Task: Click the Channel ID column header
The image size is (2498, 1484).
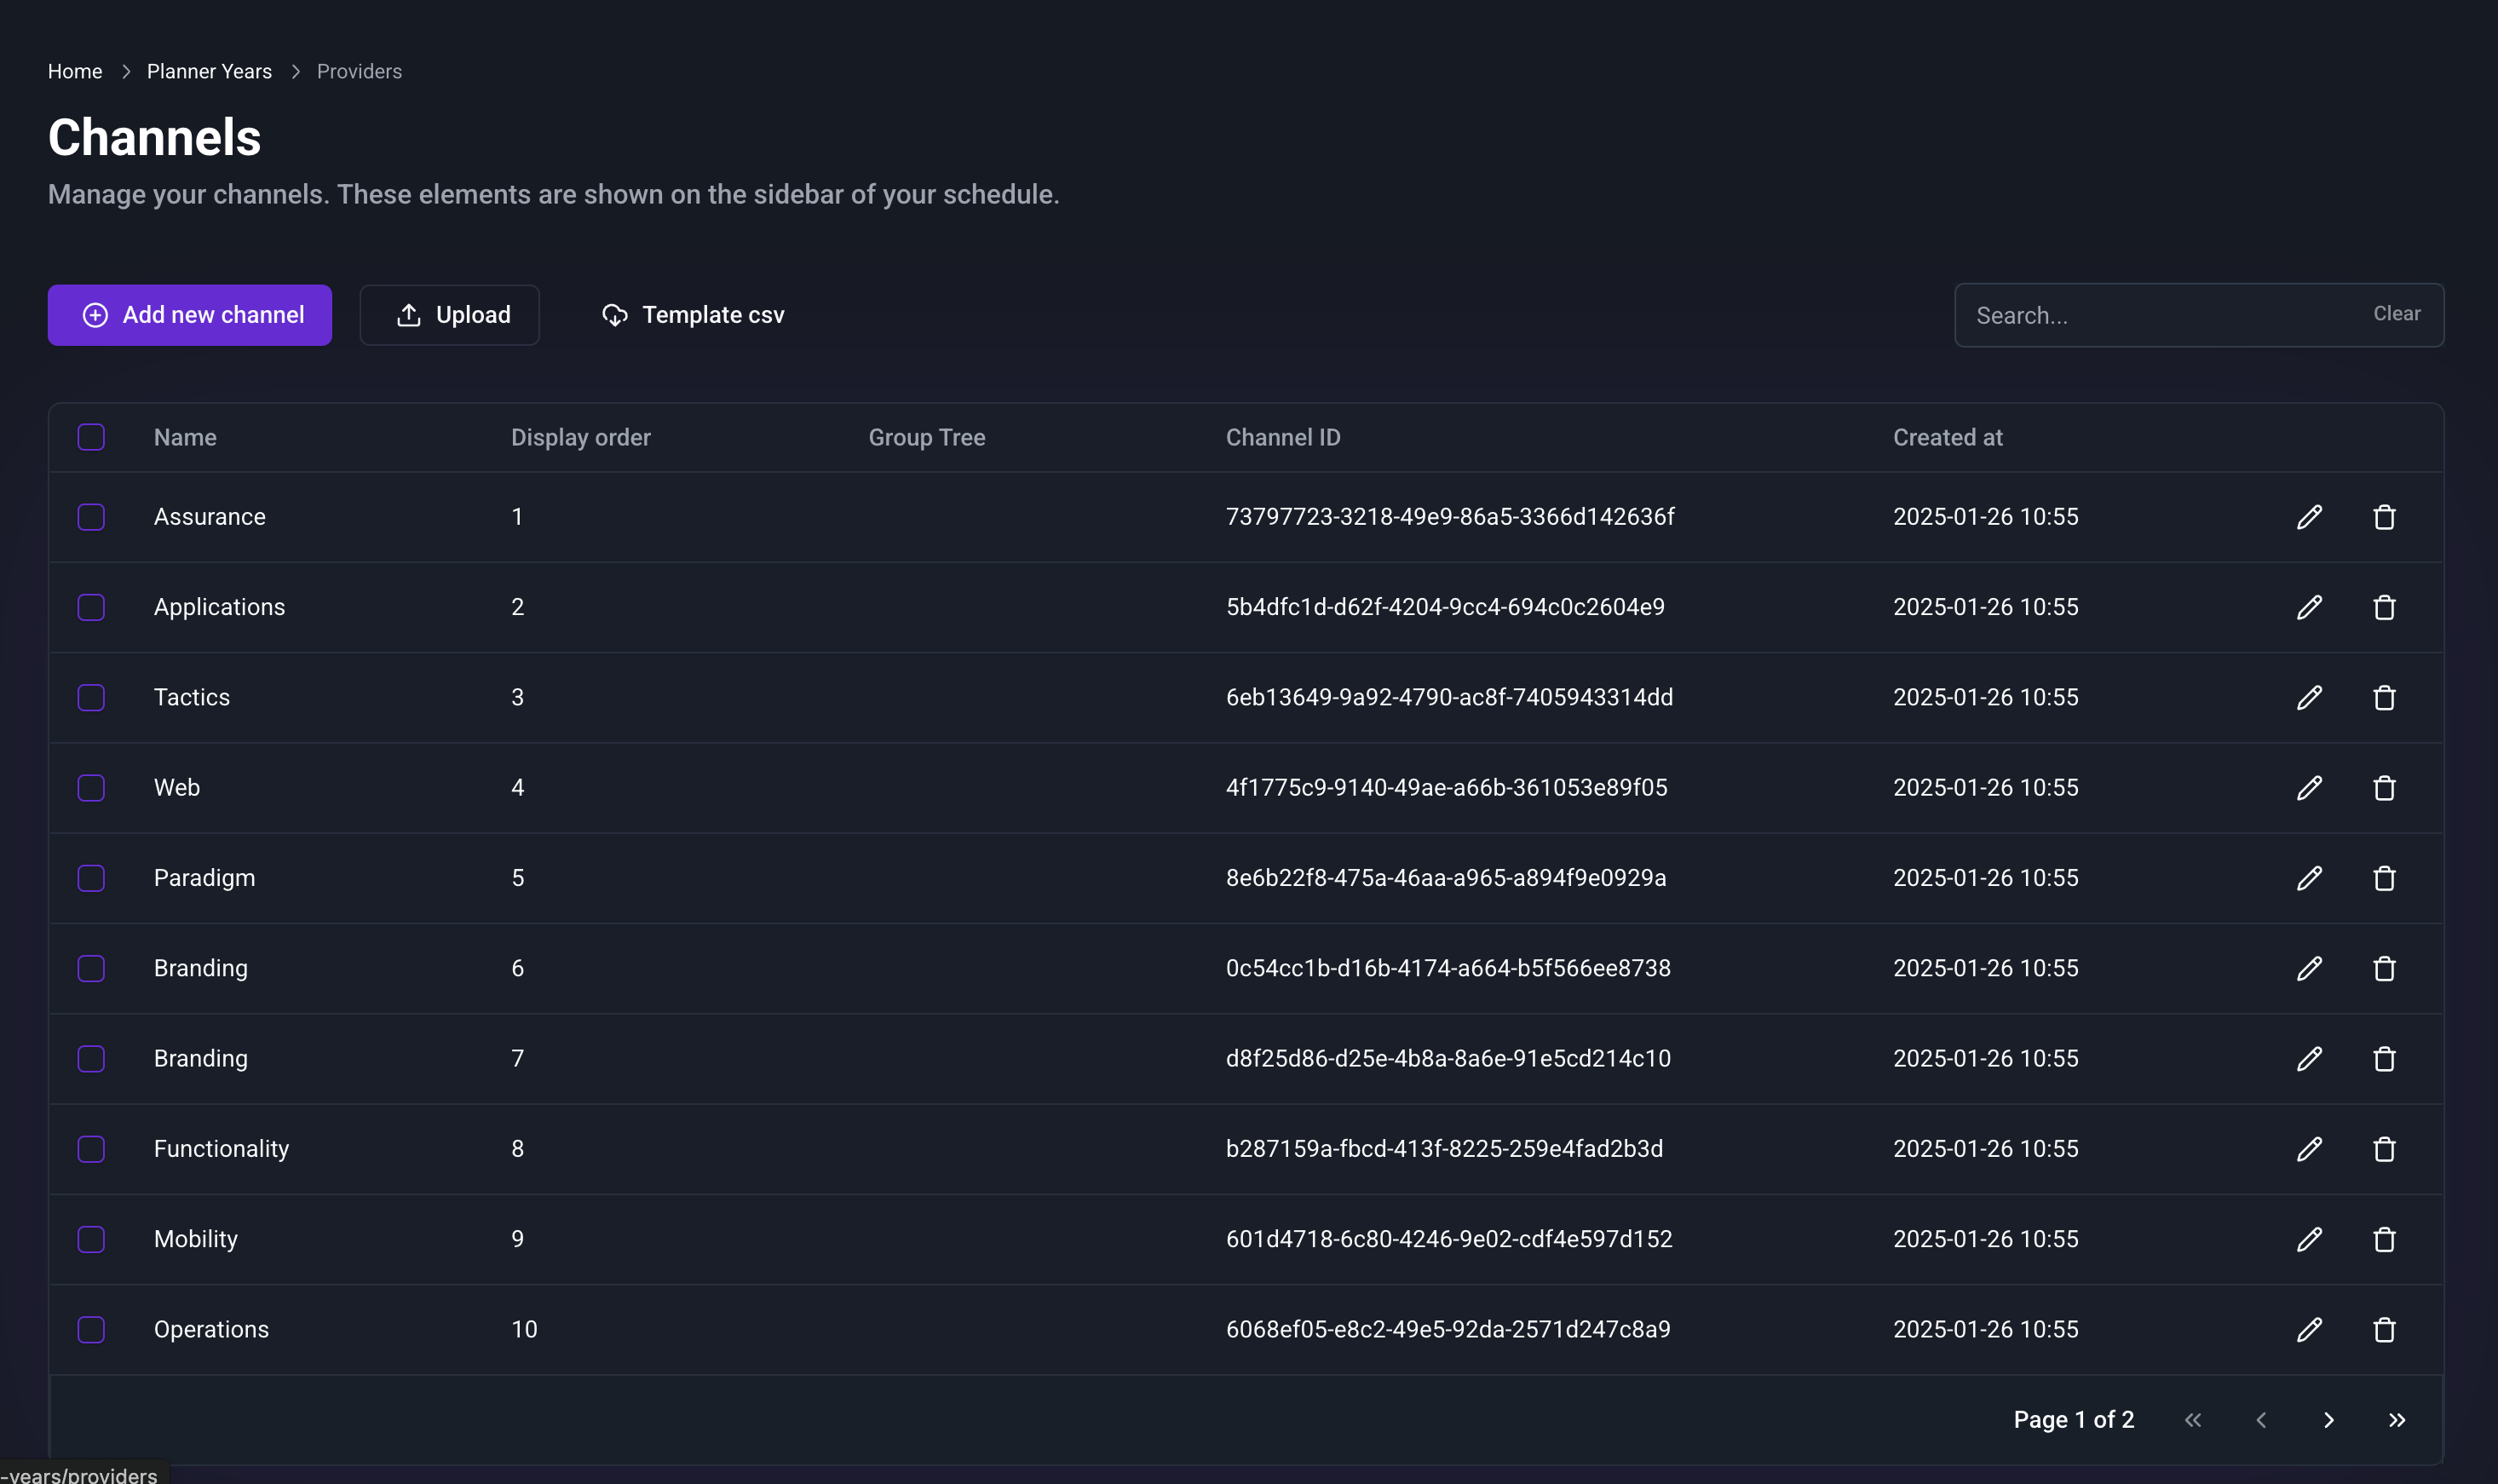Action: click(x=1283, y=437)
